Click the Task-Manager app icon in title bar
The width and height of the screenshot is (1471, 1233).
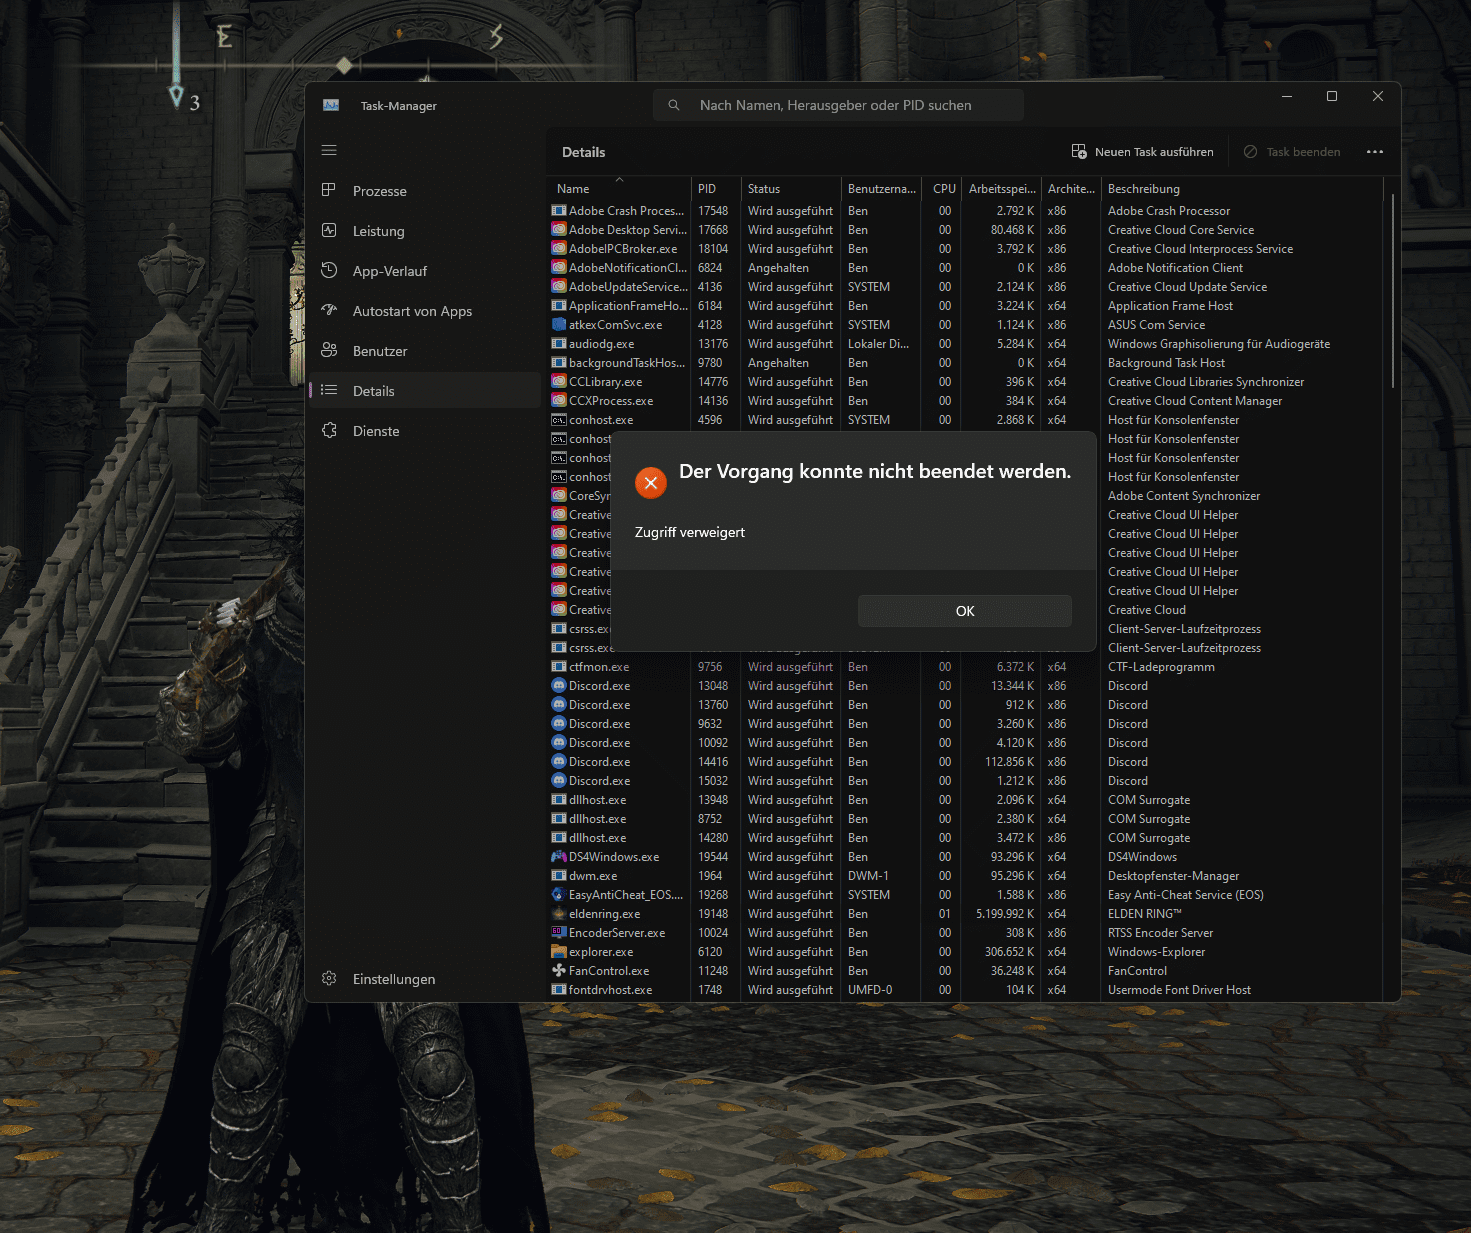pos(331,105)
